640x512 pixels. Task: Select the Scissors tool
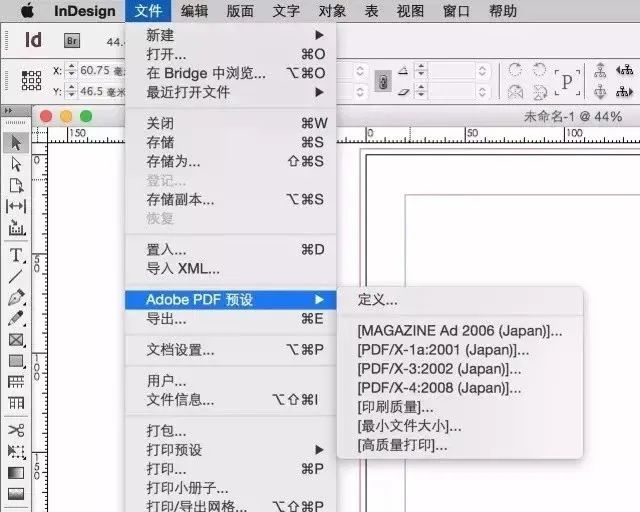point(16,430)
